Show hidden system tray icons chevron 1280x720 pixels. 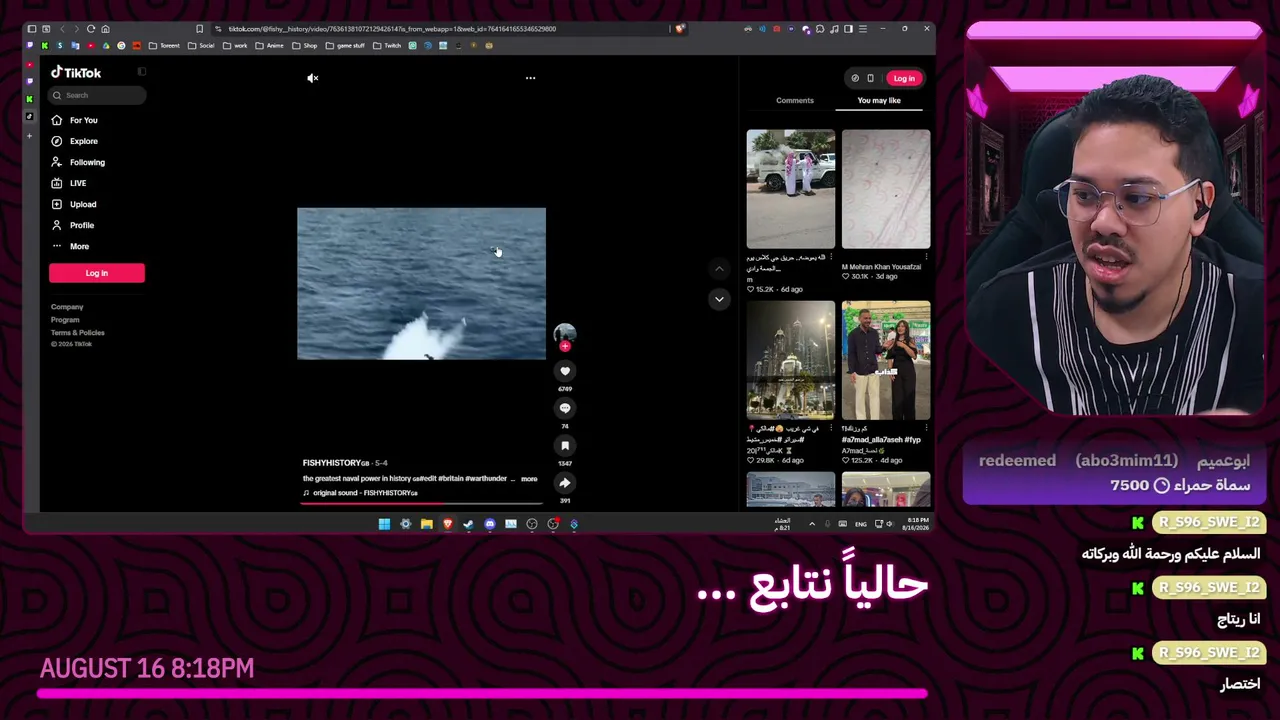point(812,524)
